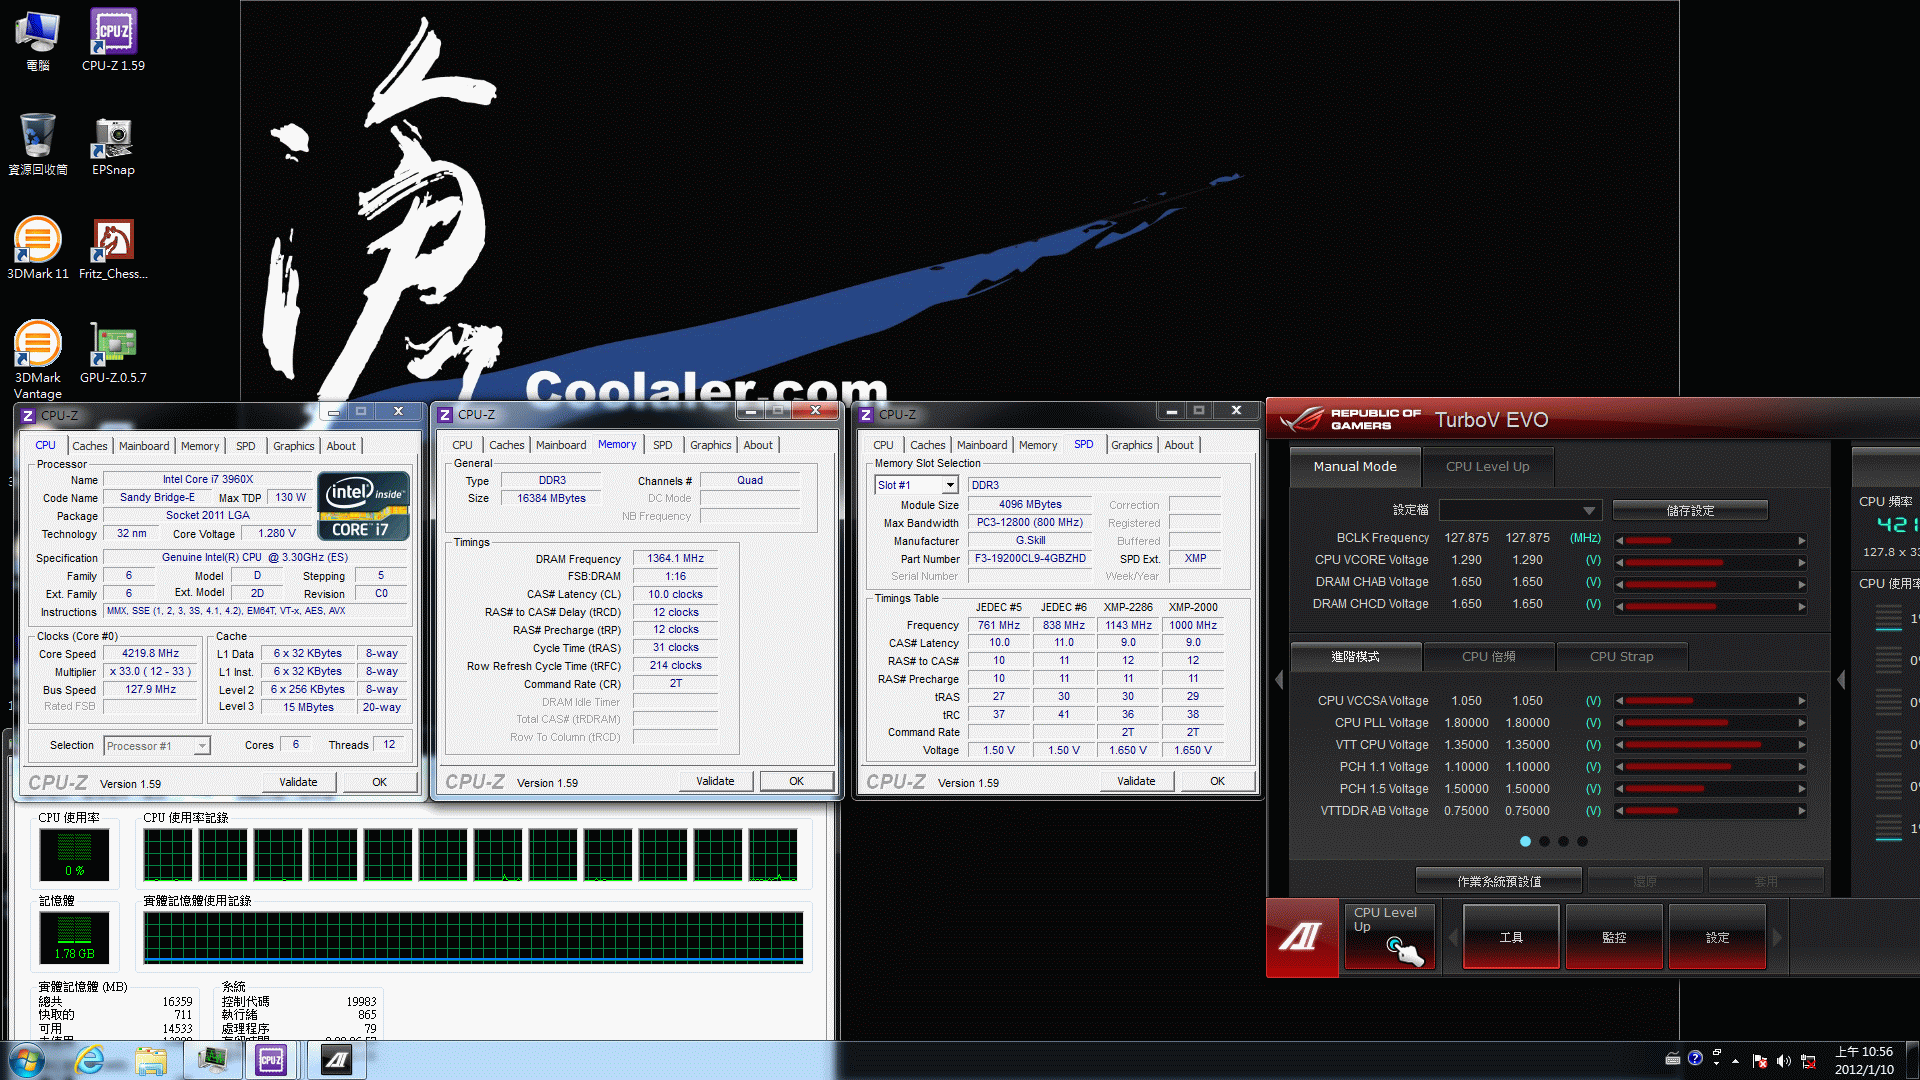
Task: Click the CPU VCORE Voltage 1.290 target value
Action: 1527,560
